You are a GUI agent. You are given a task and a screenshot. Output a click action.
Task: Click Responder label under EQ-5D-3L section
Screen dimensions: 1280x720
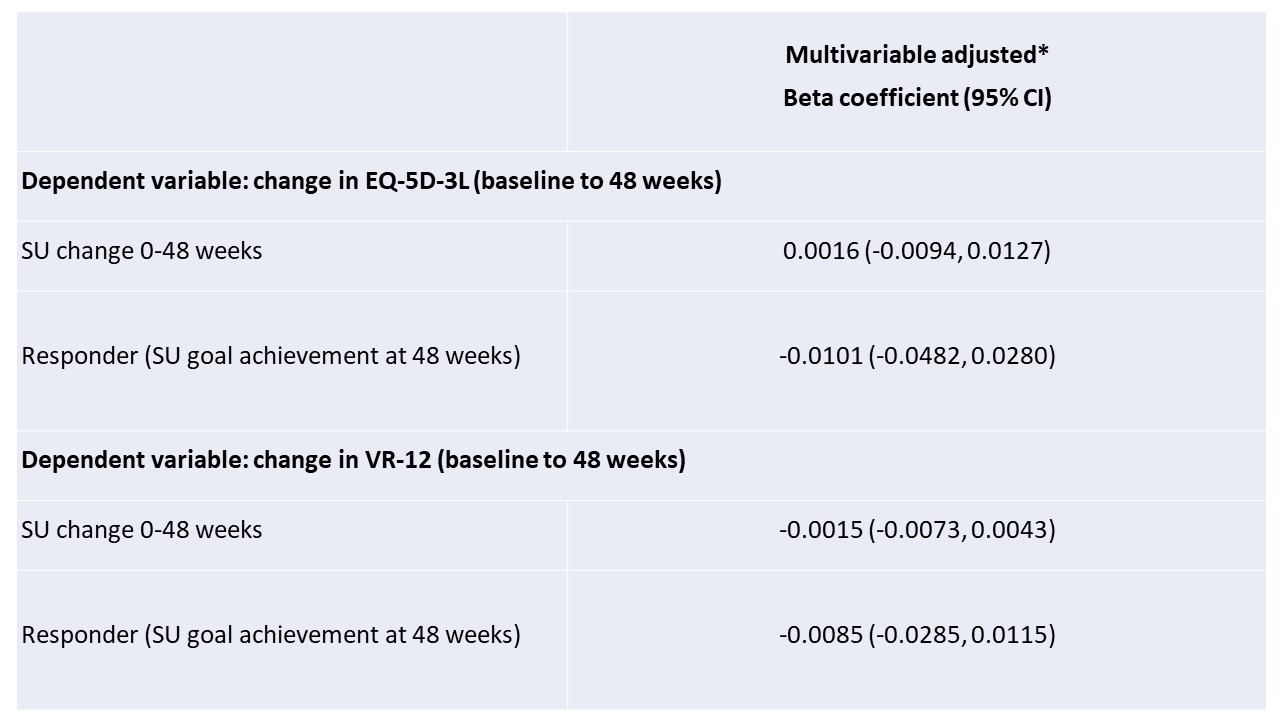tap(271, 355)
